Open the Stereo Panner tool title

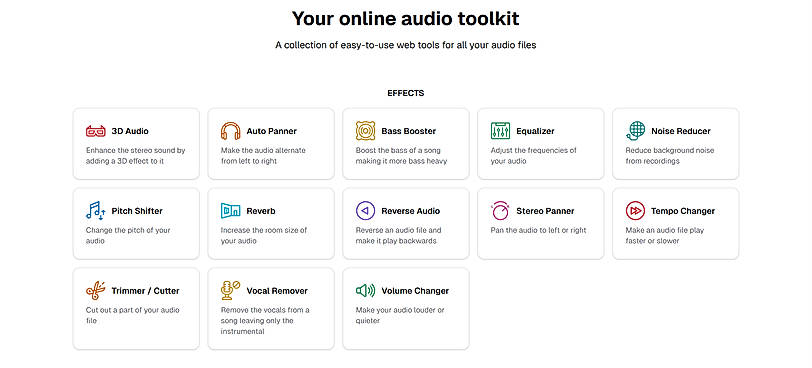[x=545, y=211]
